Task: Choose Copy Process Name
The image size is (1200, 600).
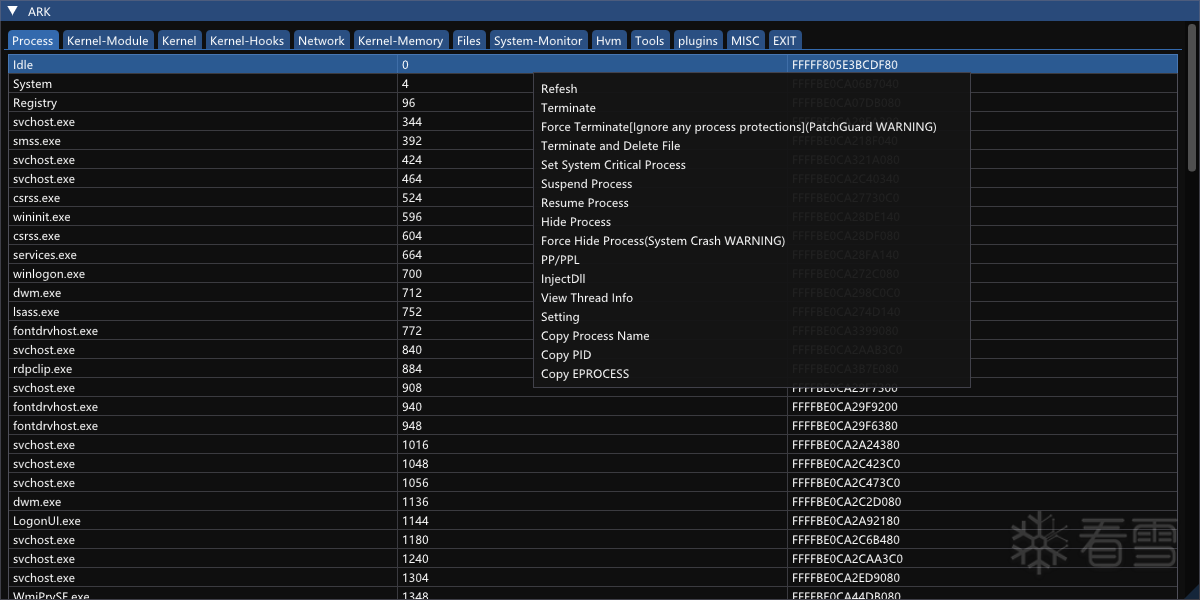Action: (x=595, y=336)
